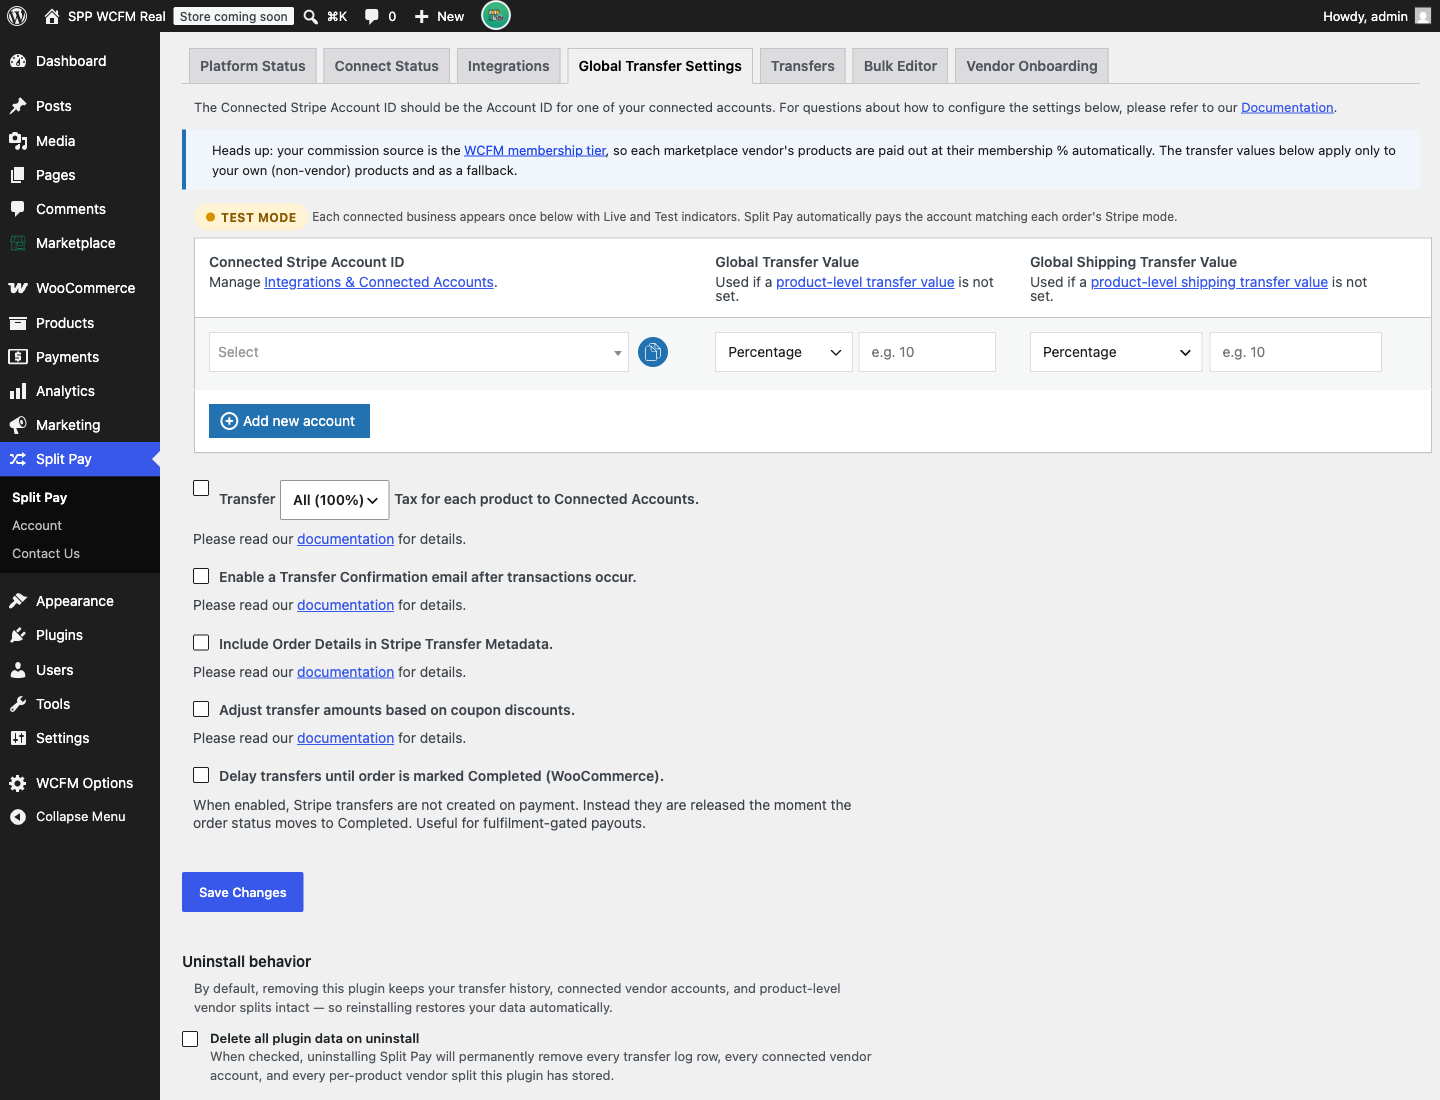Click the Payments dollar icon
Screen dimensions: 1440x1100
(18, 357)
